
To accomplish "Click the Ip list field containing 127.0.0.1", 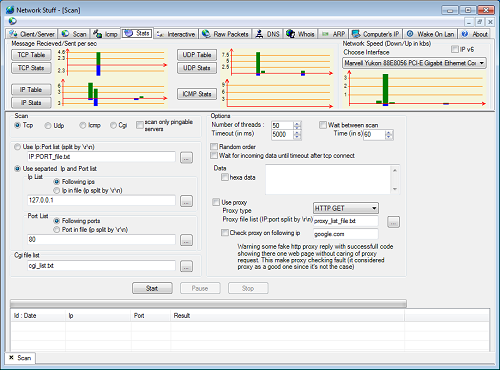I will [101, 200].
